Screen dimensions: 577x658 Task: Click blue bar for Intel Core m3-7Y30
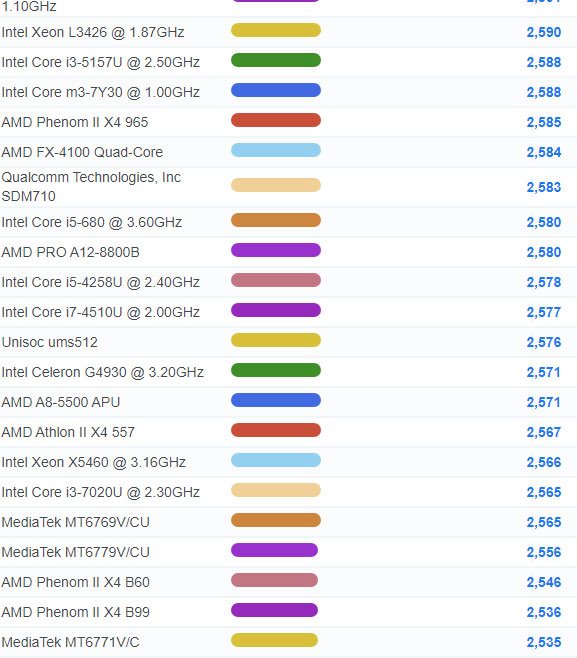pos(276,90)
